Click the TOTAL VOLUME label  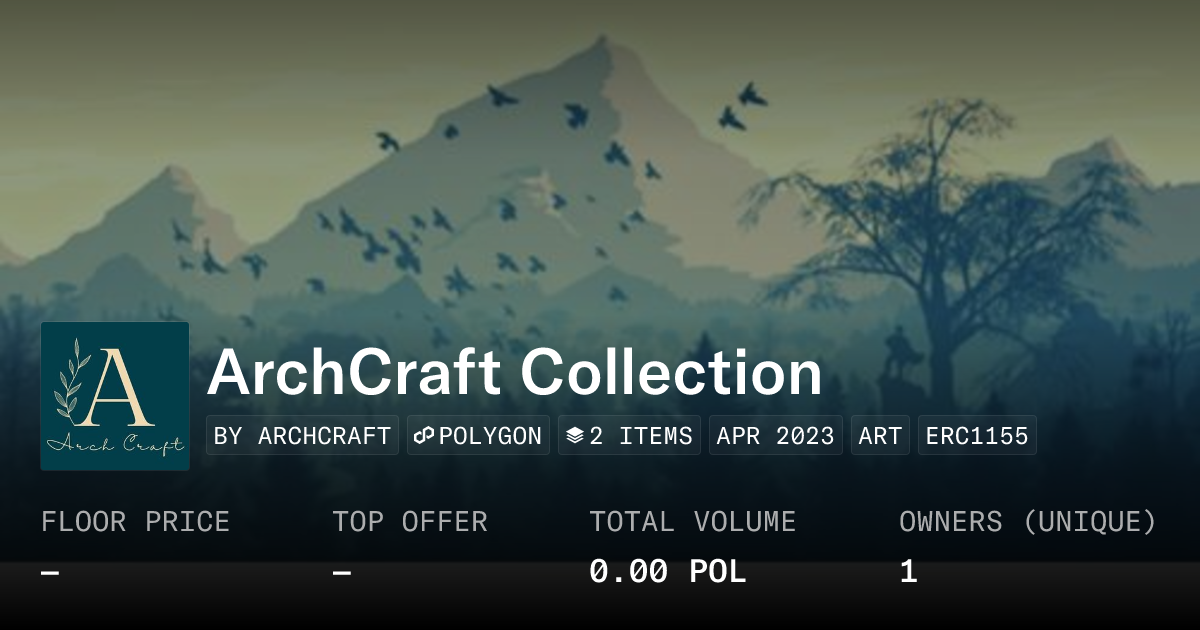click(692, 522)
